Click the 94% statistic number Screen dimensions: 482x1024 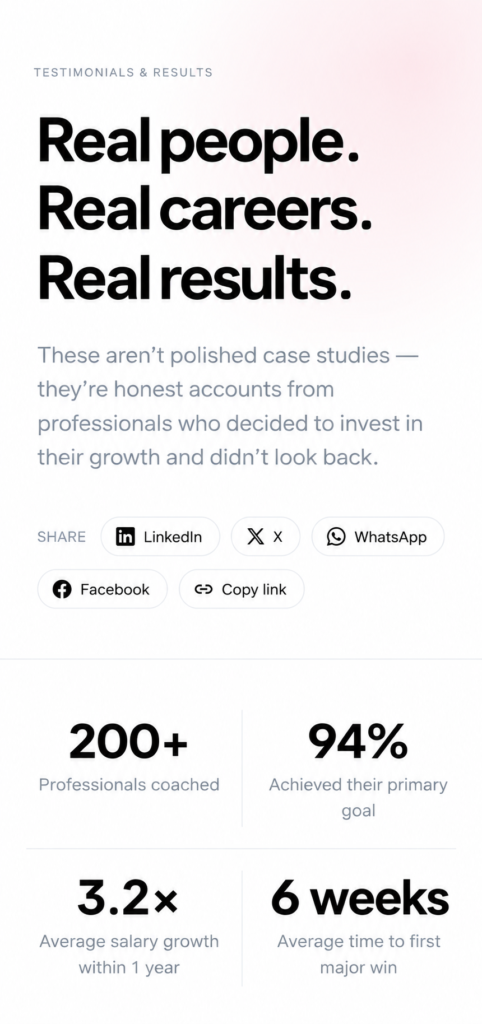(x=358, y=743)
